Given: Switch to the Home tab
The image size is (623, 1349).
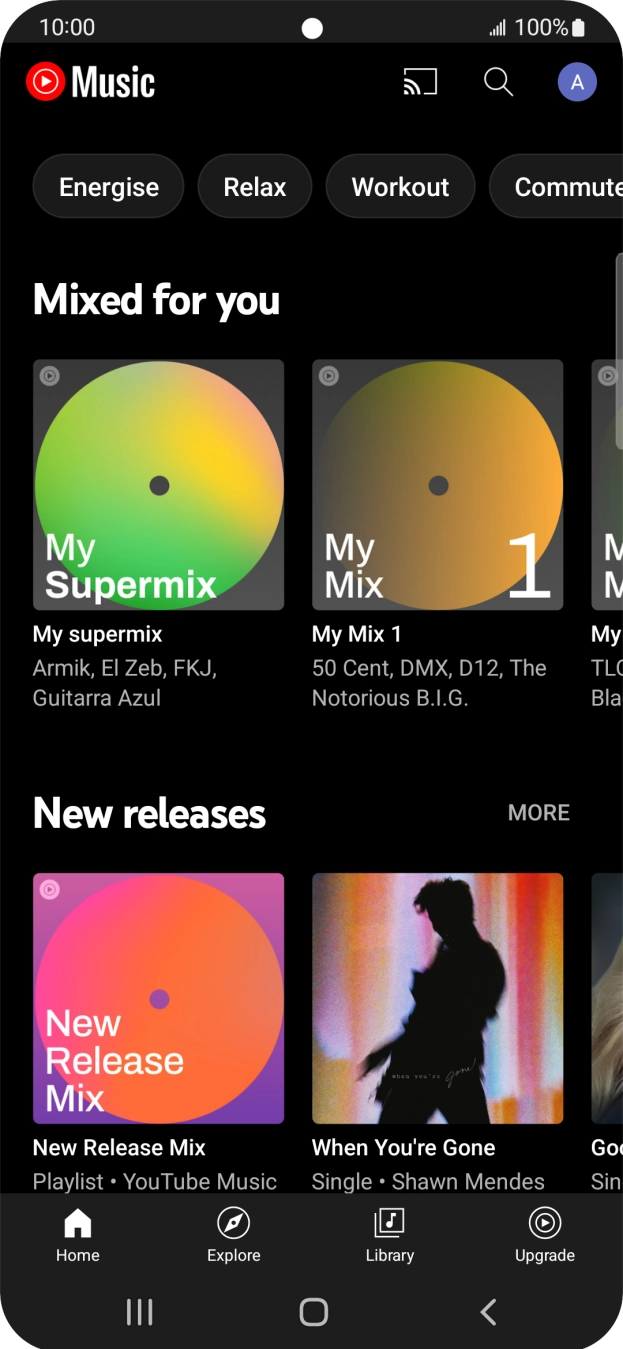Looking at the screenshot, I should 78,1235.
